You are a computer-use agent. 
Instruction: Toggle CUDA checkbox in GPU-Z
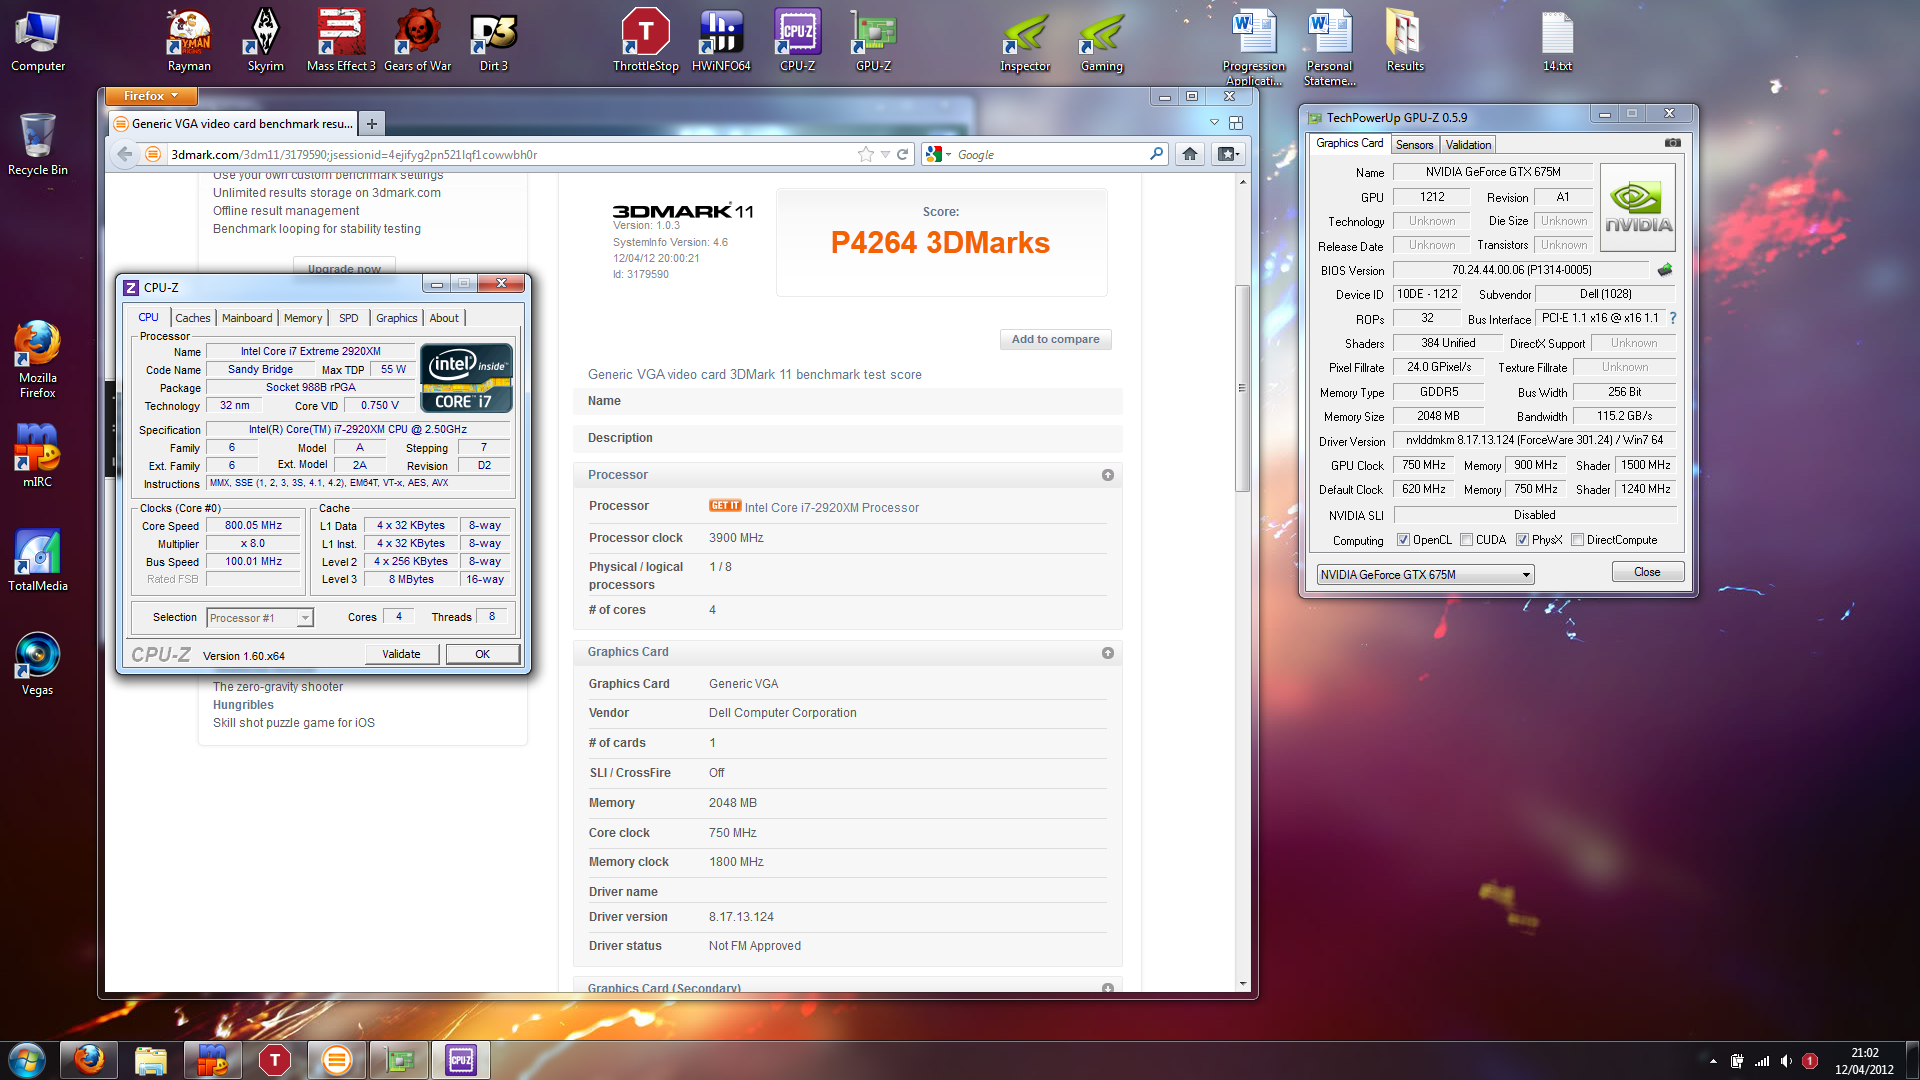tap(1466, 540)
